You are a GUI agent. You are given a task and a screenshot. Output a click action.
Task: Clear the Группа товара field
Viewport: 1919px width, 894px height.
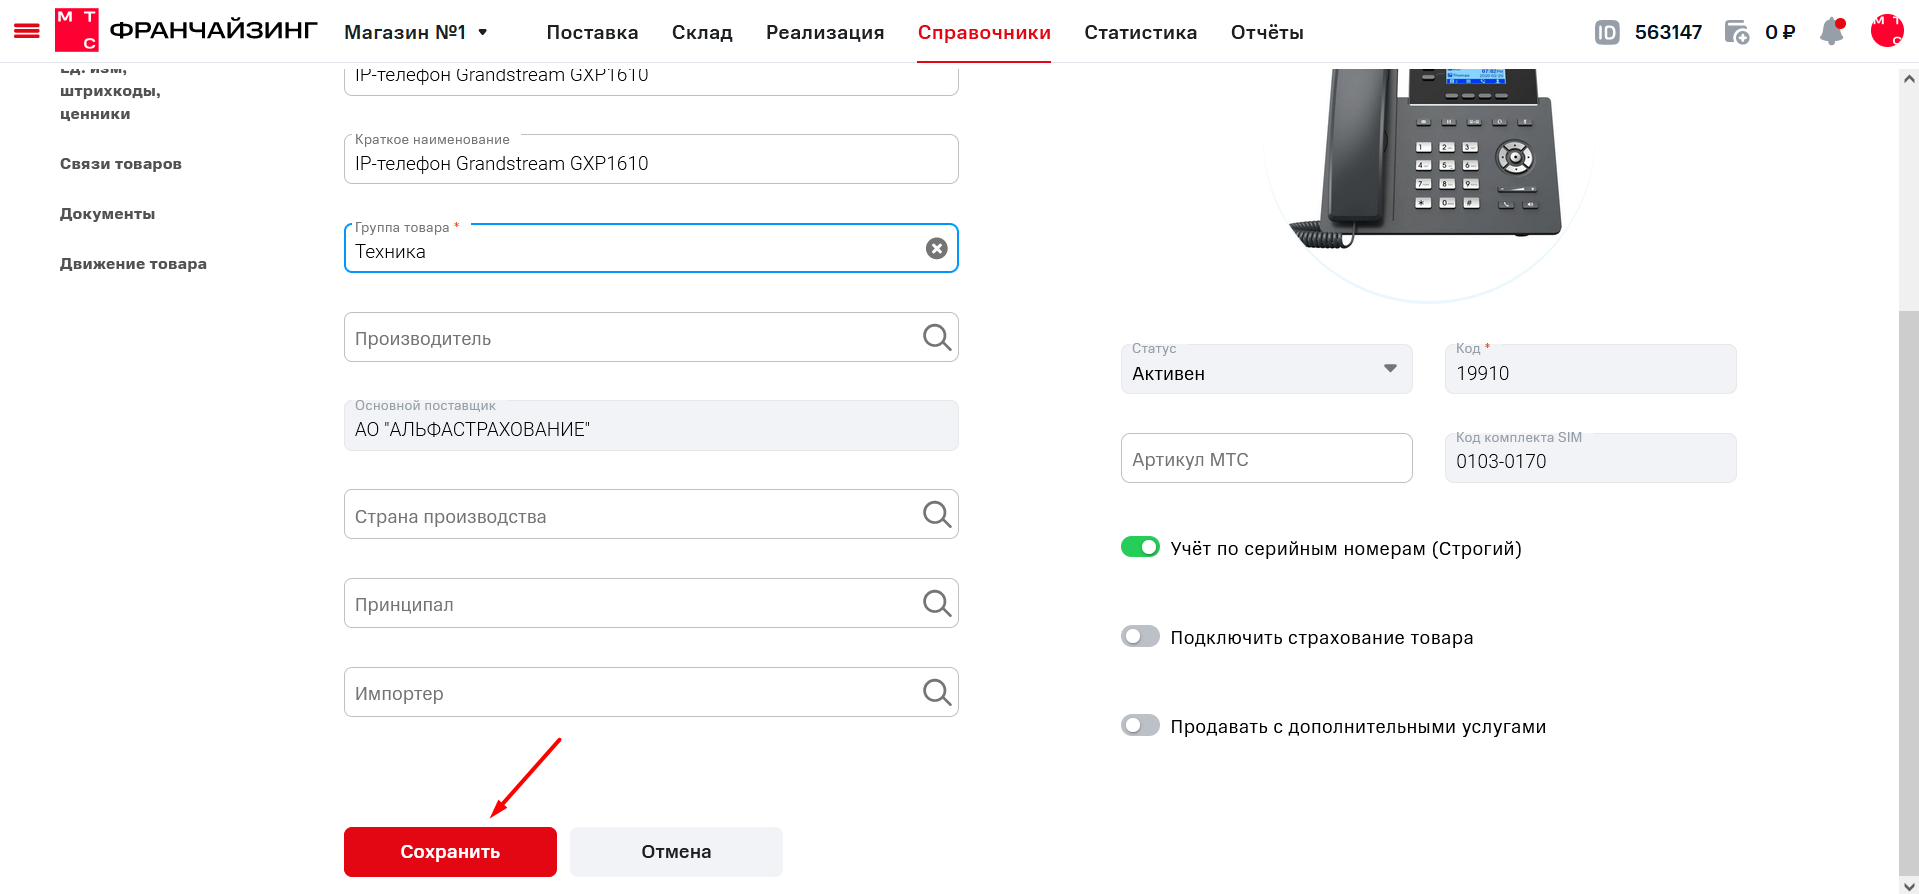(936, 248)
